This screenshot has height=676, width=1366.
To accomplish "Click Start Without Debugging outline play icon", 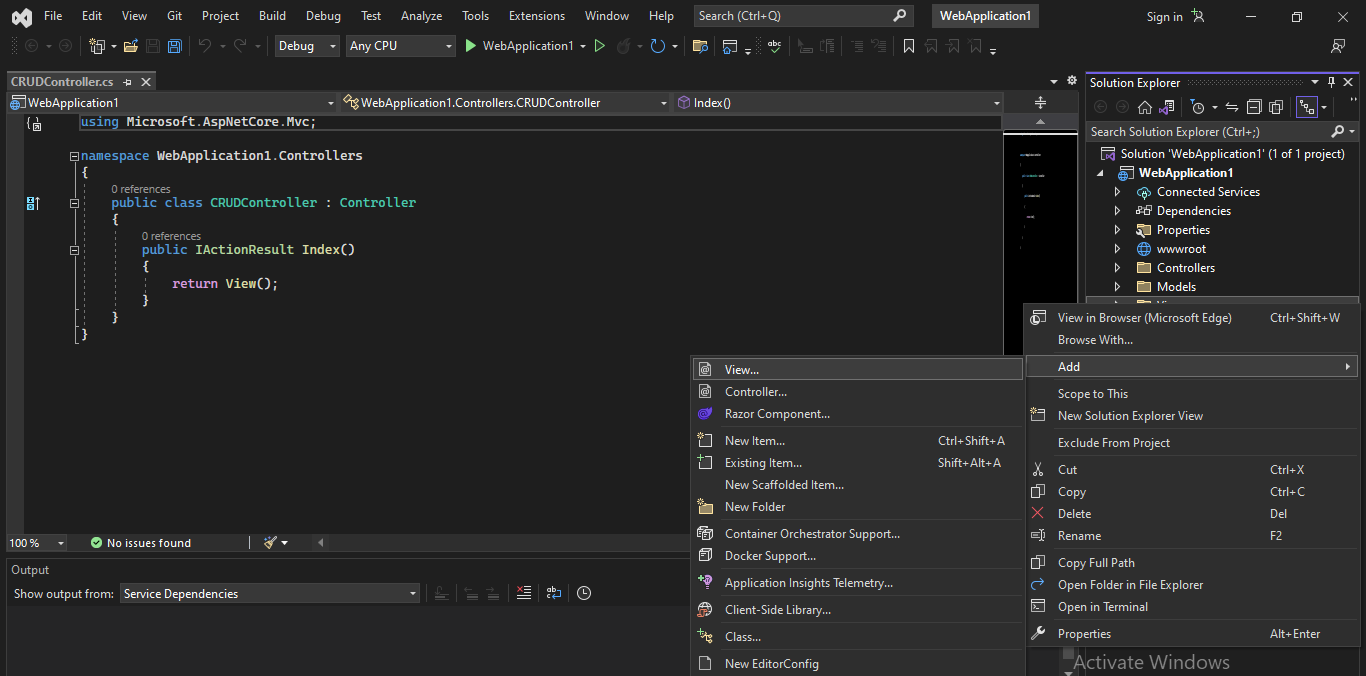I will (600, 46).
